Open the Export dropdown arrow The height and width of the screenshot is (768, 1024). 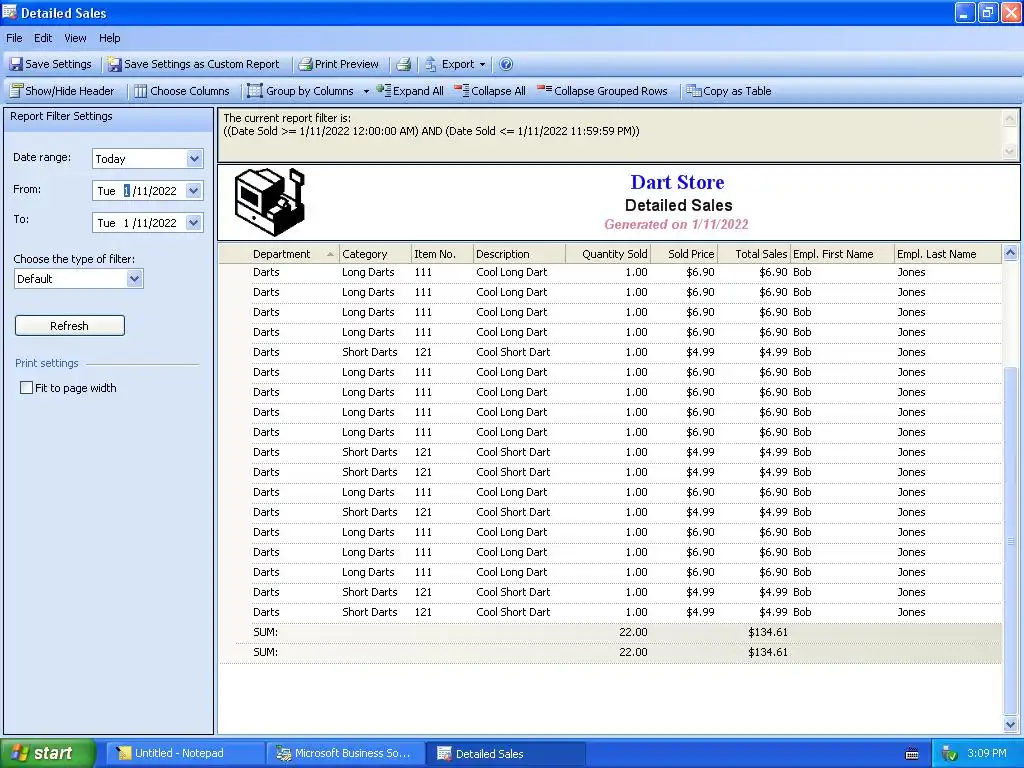pyautogui.click(x=483, y=65)
